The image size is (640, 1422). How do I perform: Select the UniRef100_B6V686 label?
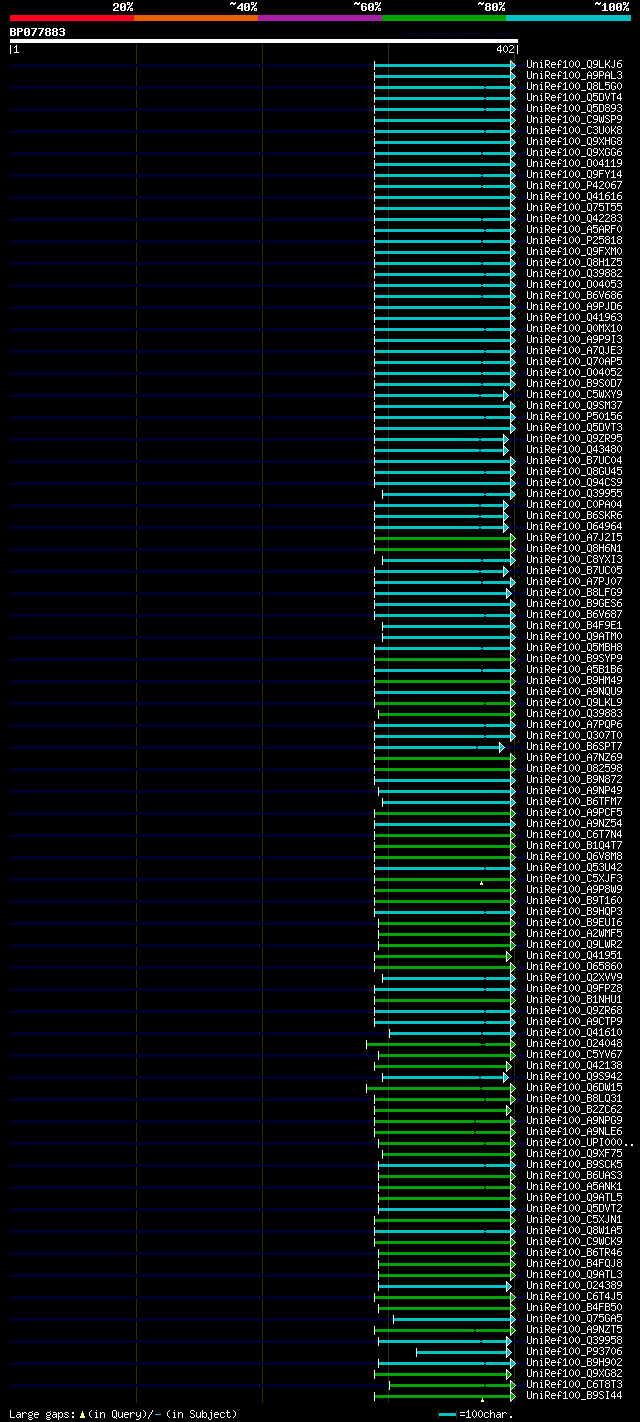[x=574, y=295]
